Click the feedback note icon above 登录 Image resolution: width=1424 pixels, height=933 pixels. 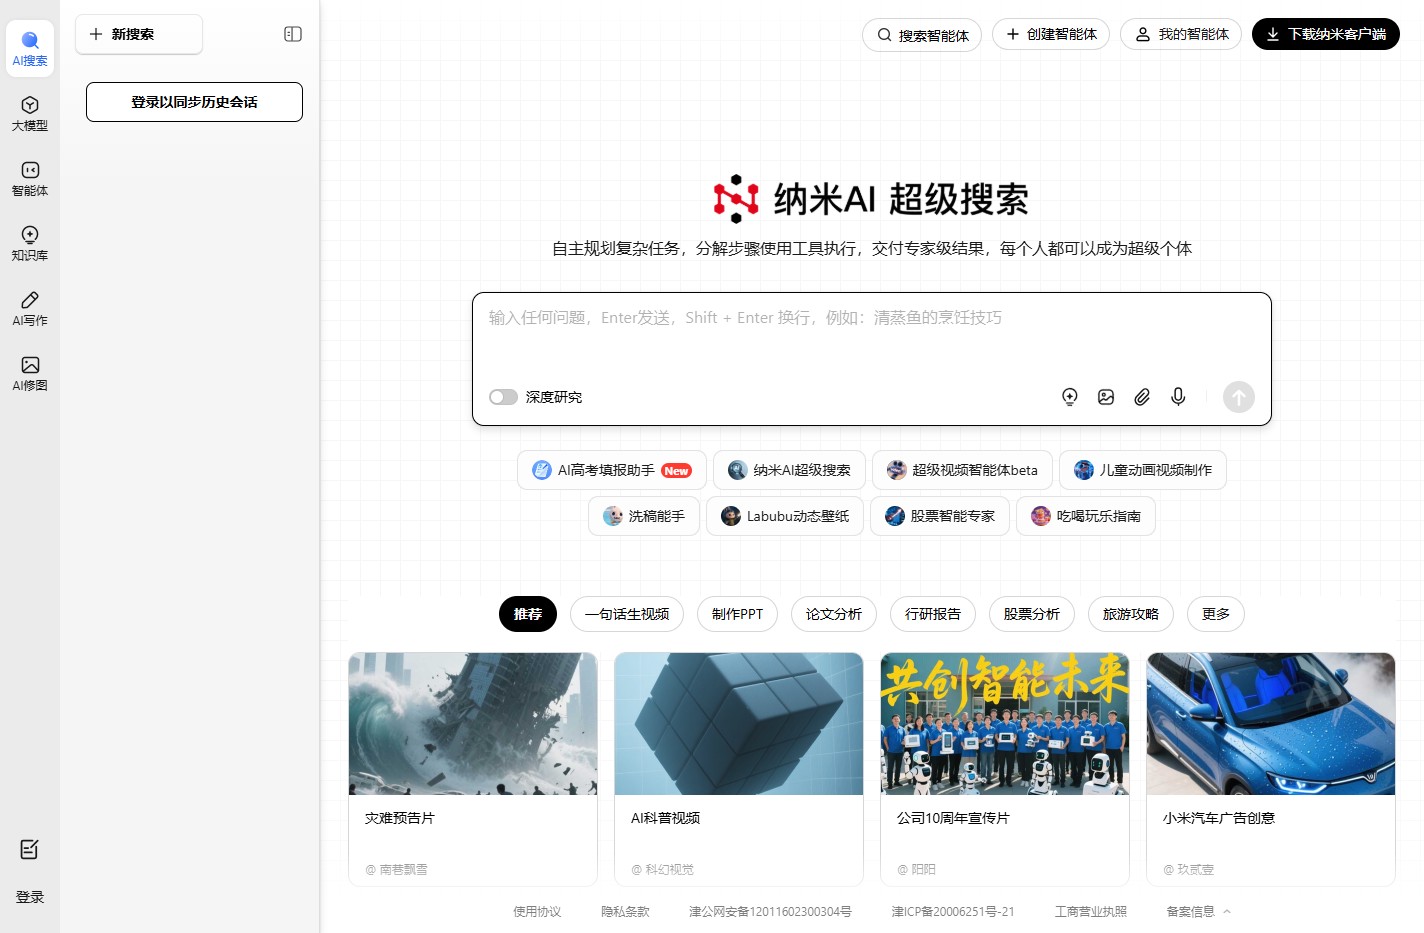click(30, 849)
